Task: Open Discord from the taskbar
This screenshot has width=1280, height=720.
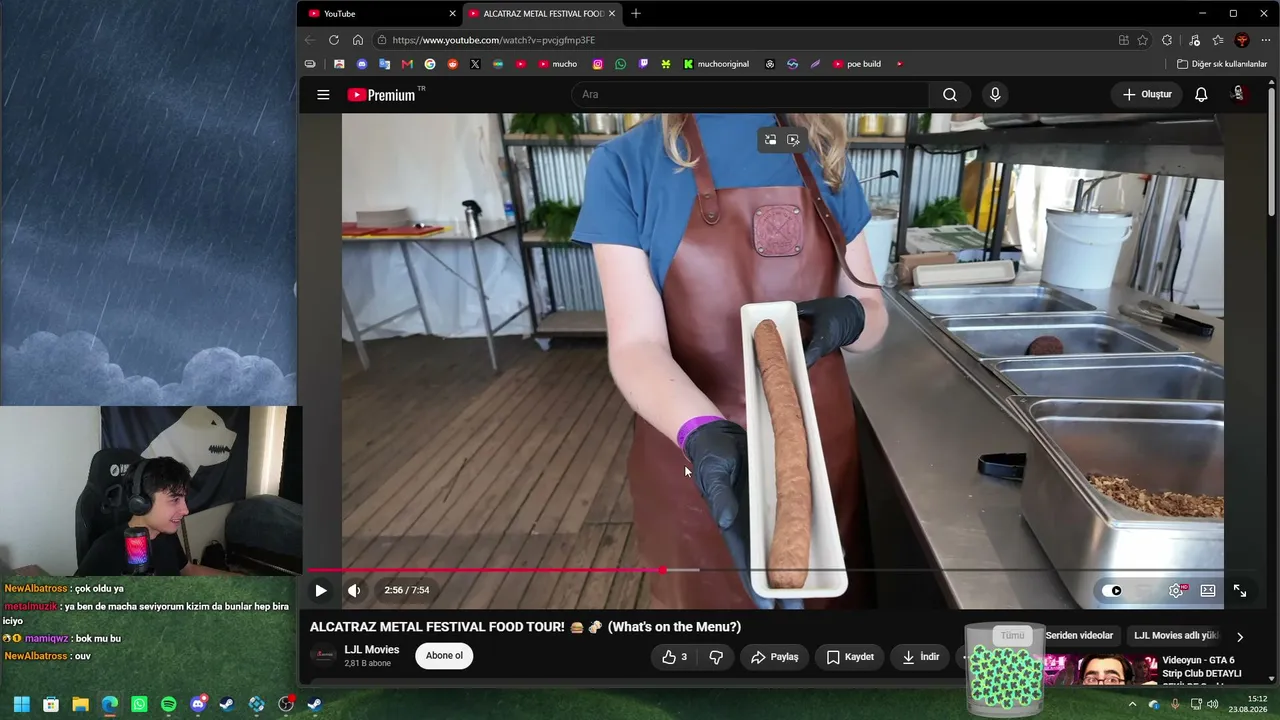Action: (x=198, y=704)
